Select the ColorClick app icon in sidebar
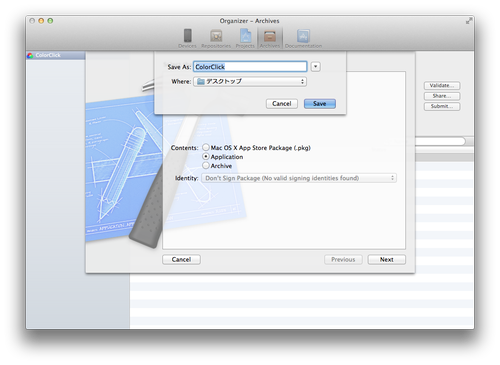Image resolution: width=500 pixels, height=365 pixels. 30,56
